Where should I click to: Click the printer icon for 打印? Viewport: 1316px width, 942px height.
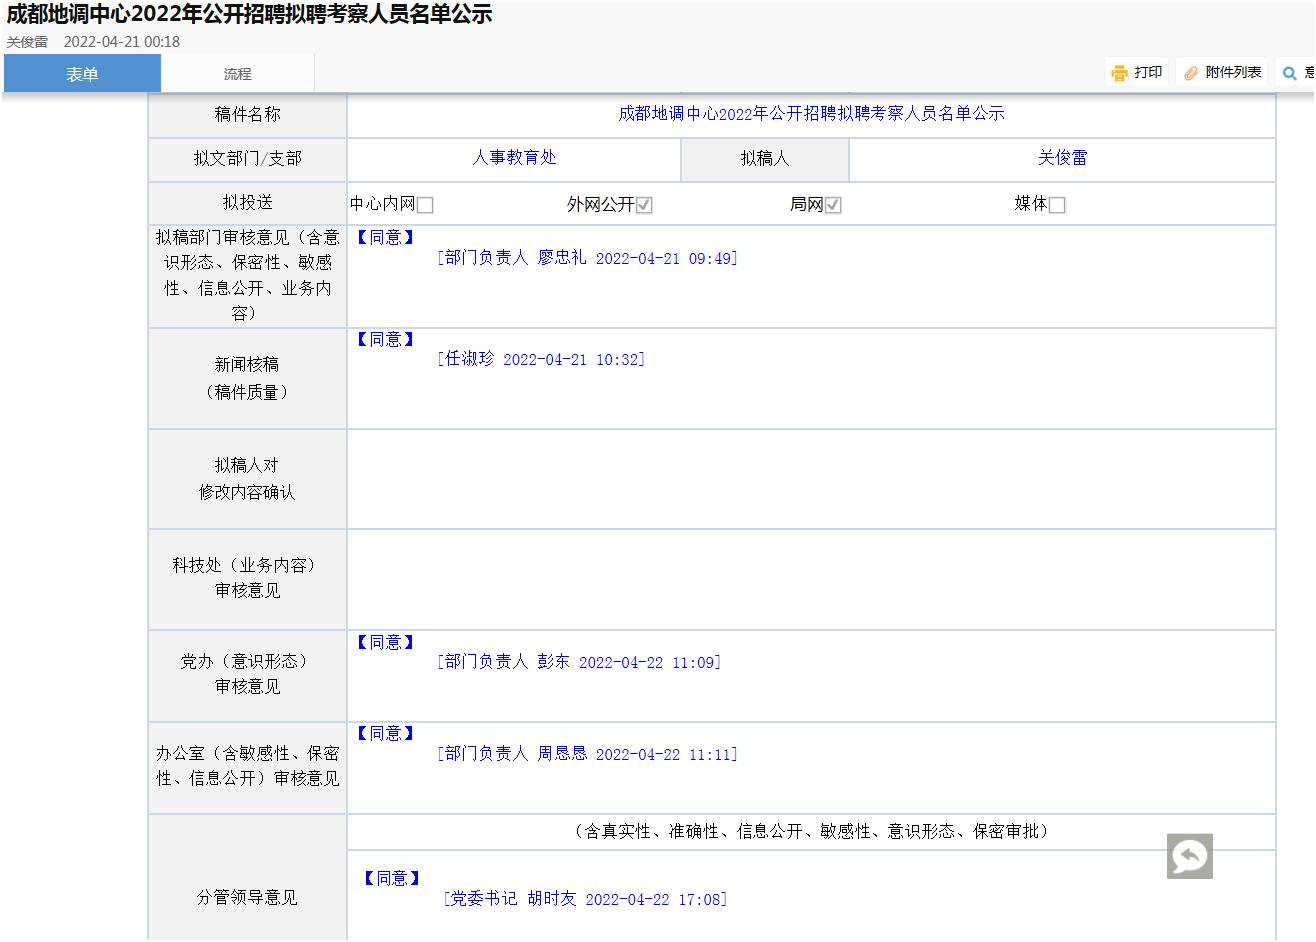tap(1120, 73)
